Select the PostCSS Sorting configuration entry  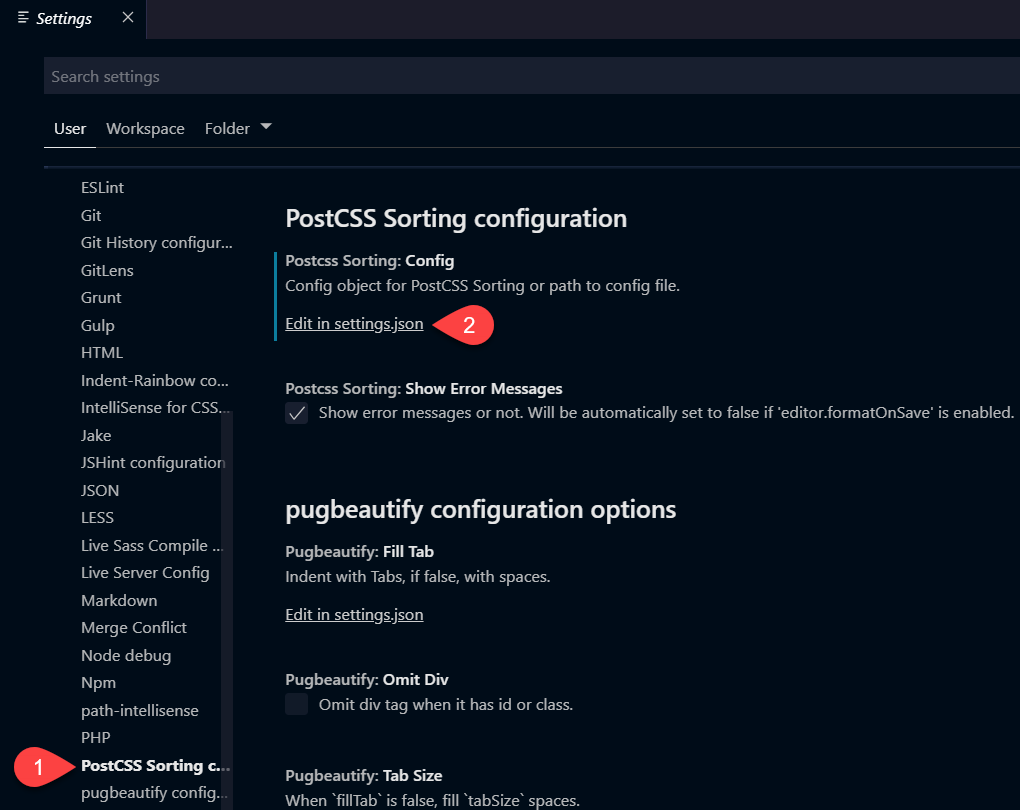click(153, 765)
